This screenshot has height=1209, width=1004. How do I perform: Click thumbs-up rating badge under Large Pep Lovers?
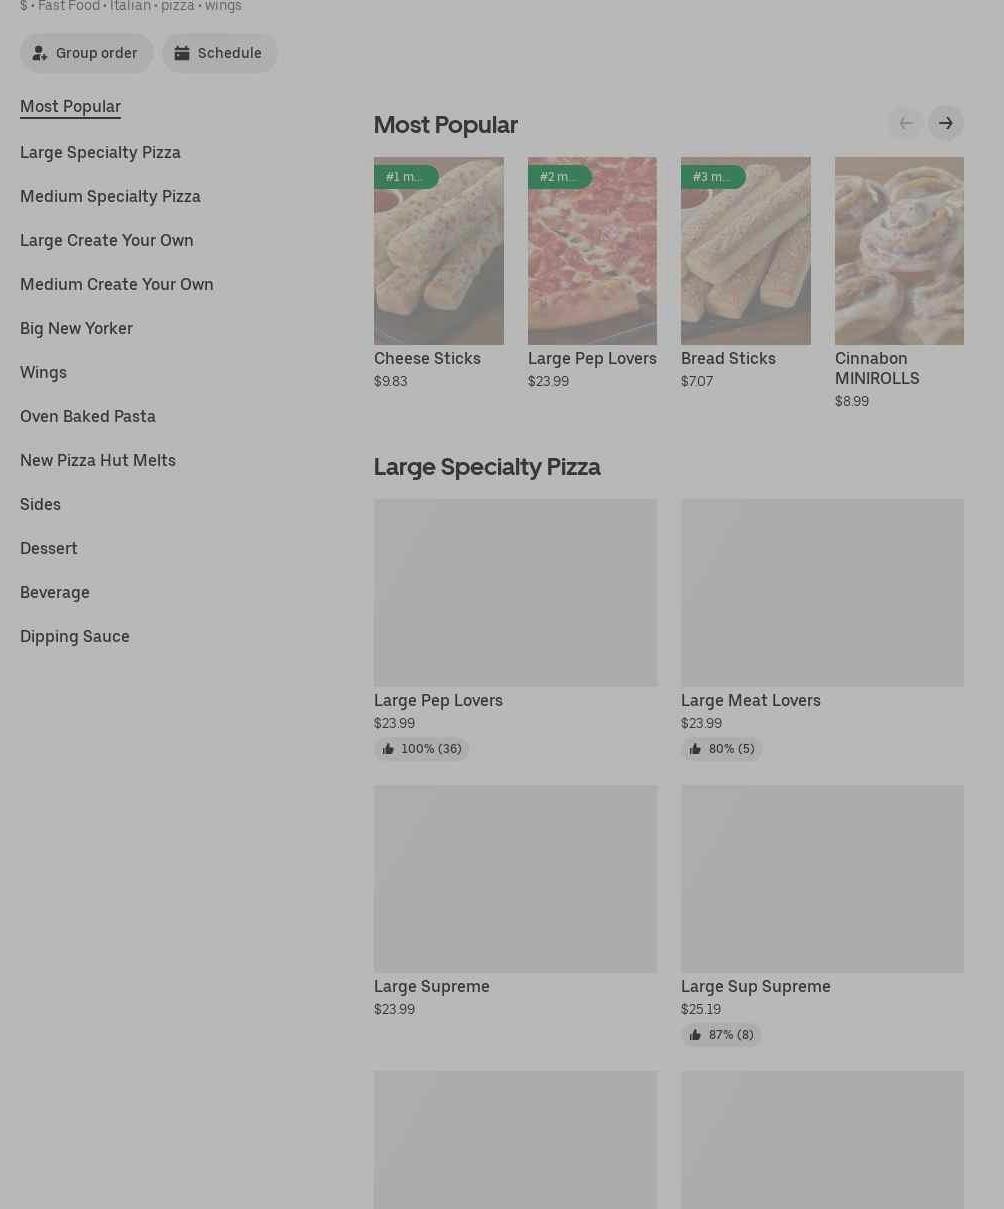(421, 749)
